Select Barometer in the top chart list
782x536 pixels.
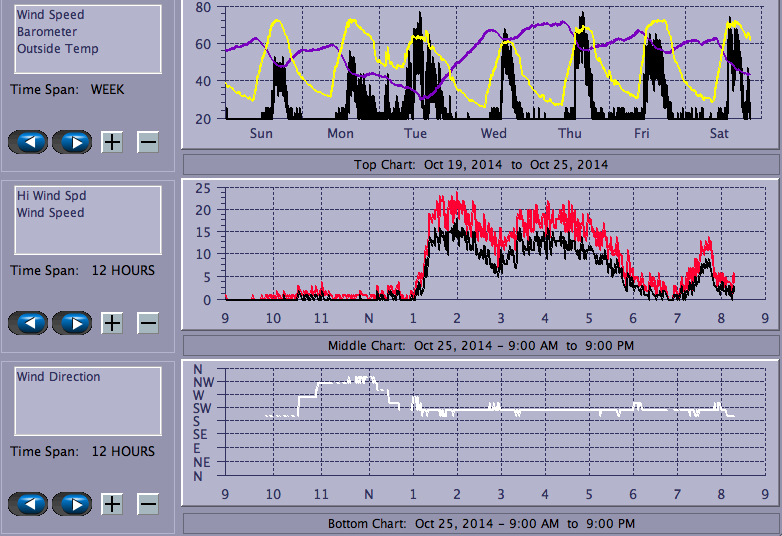46,32
